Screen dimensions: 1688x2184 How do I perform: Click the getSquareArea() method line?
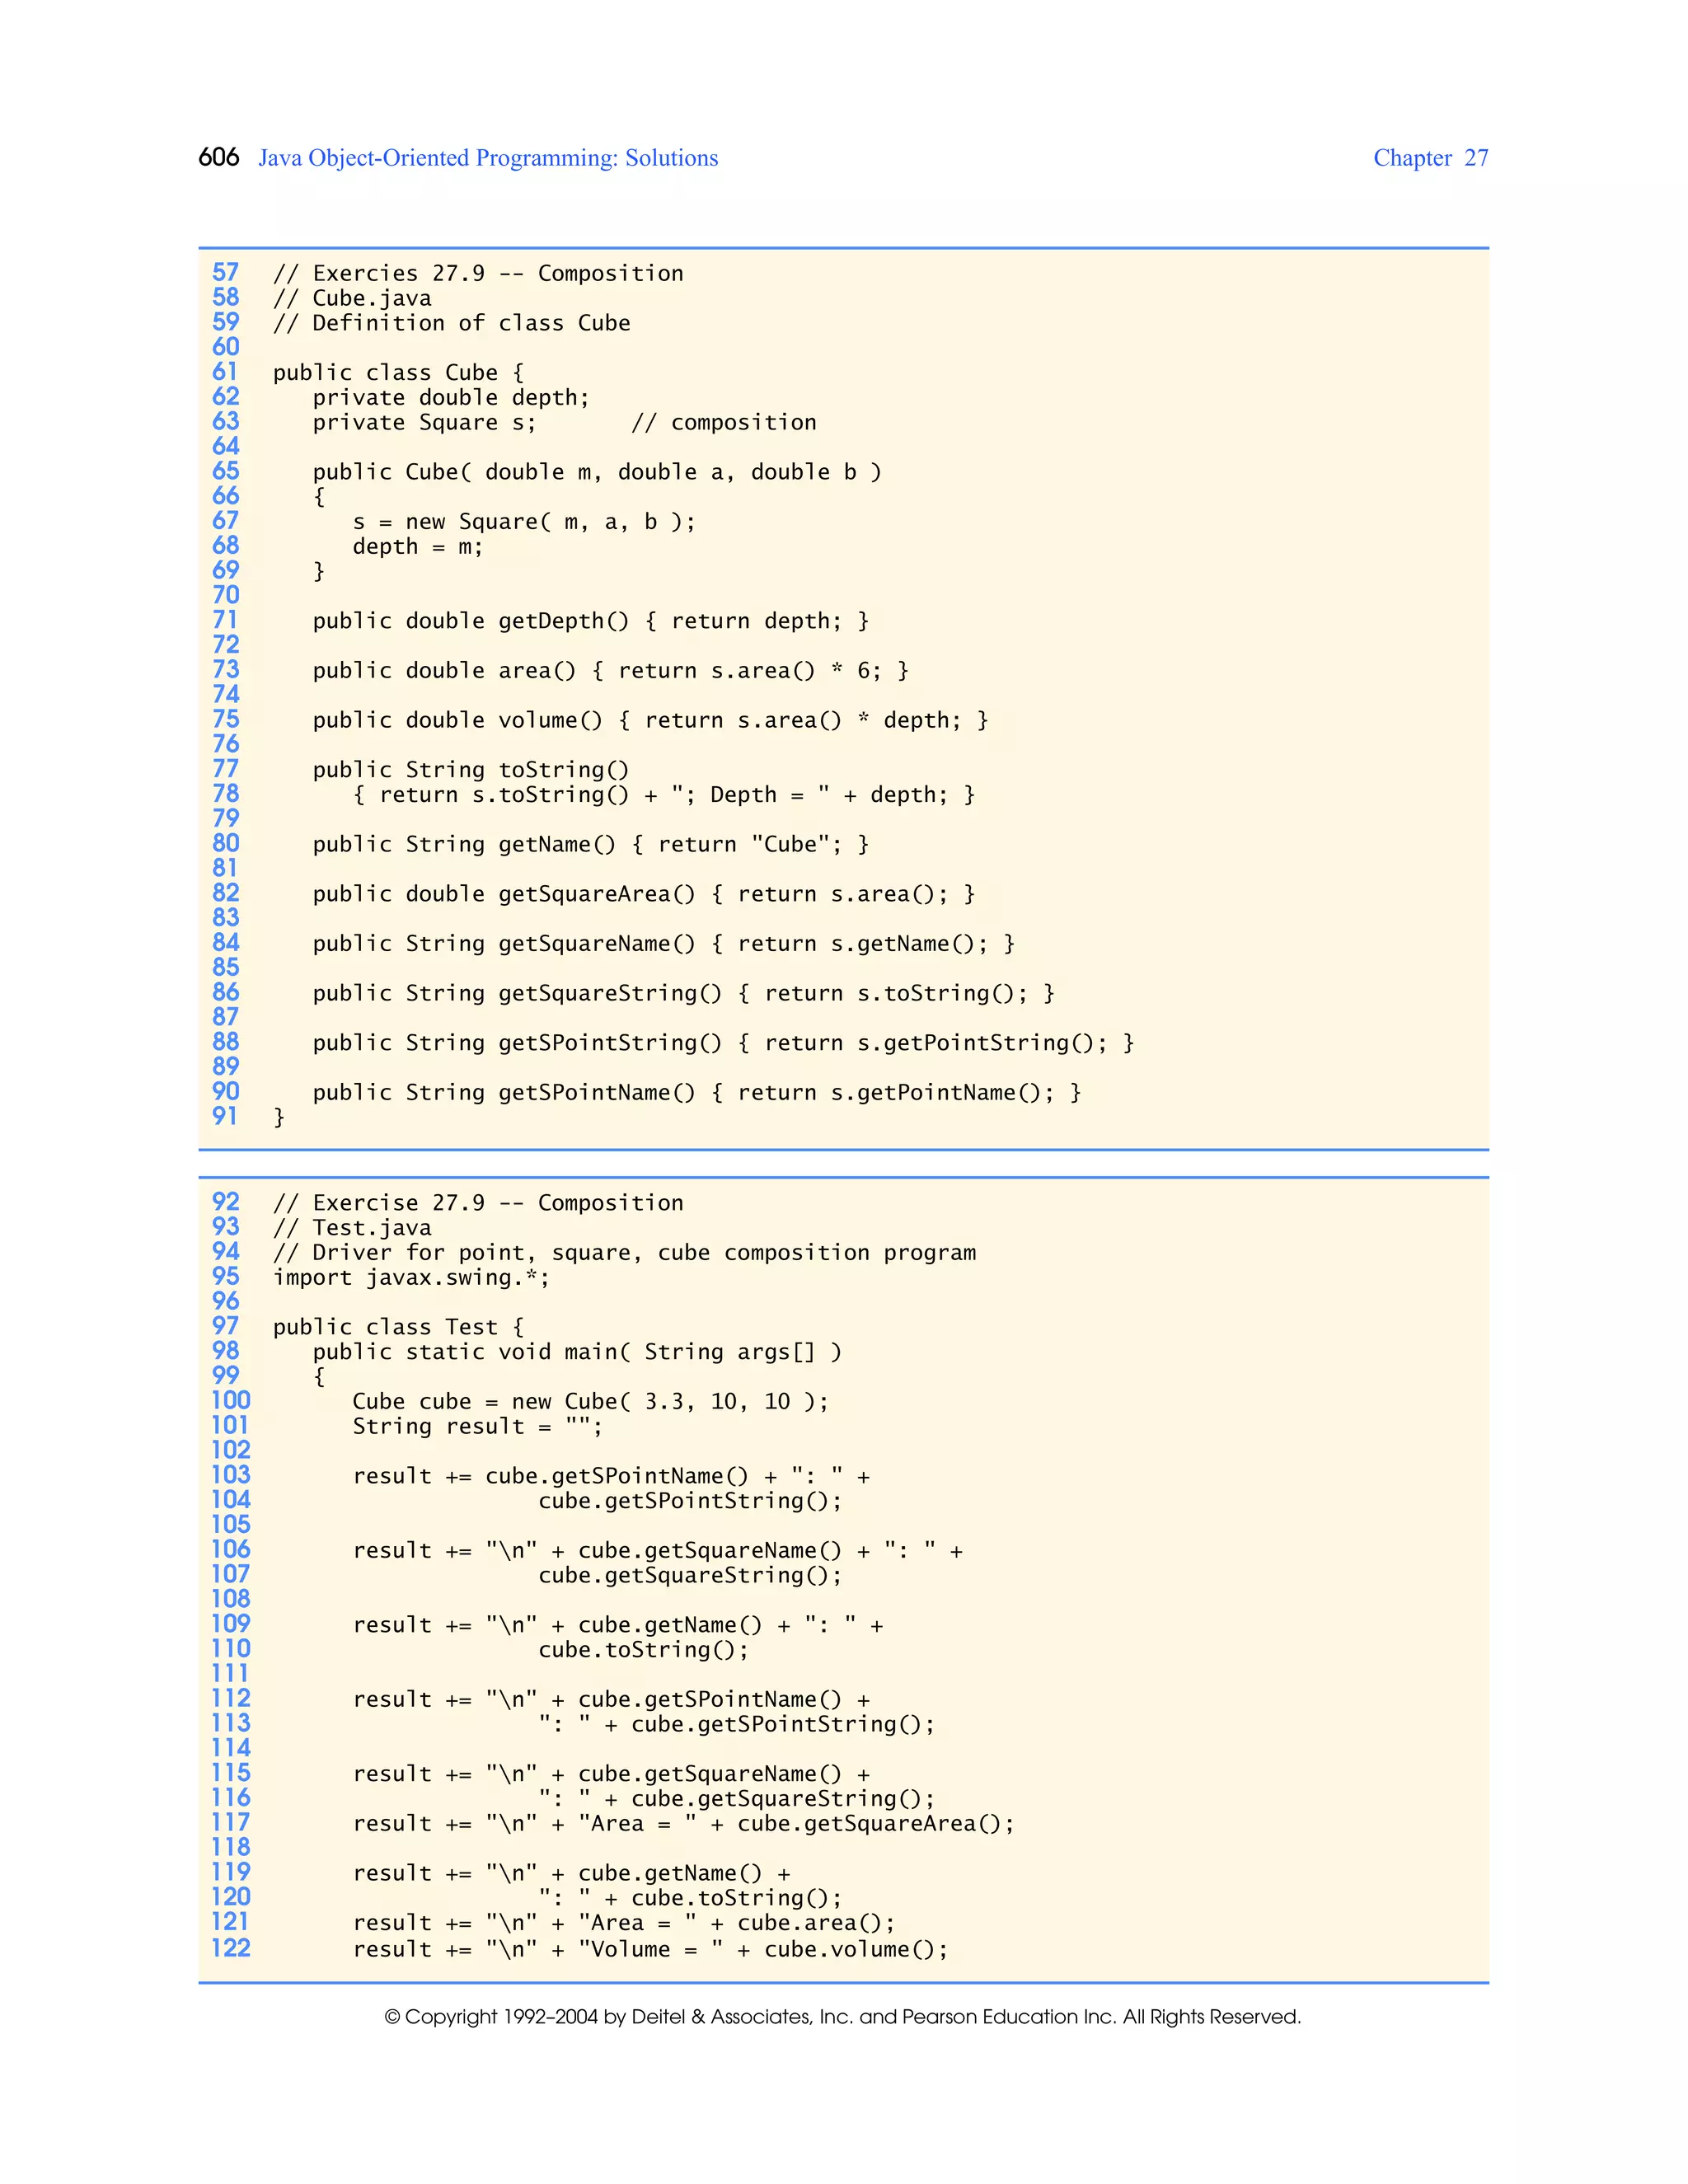pyautogui.click(x=644, y=894)
